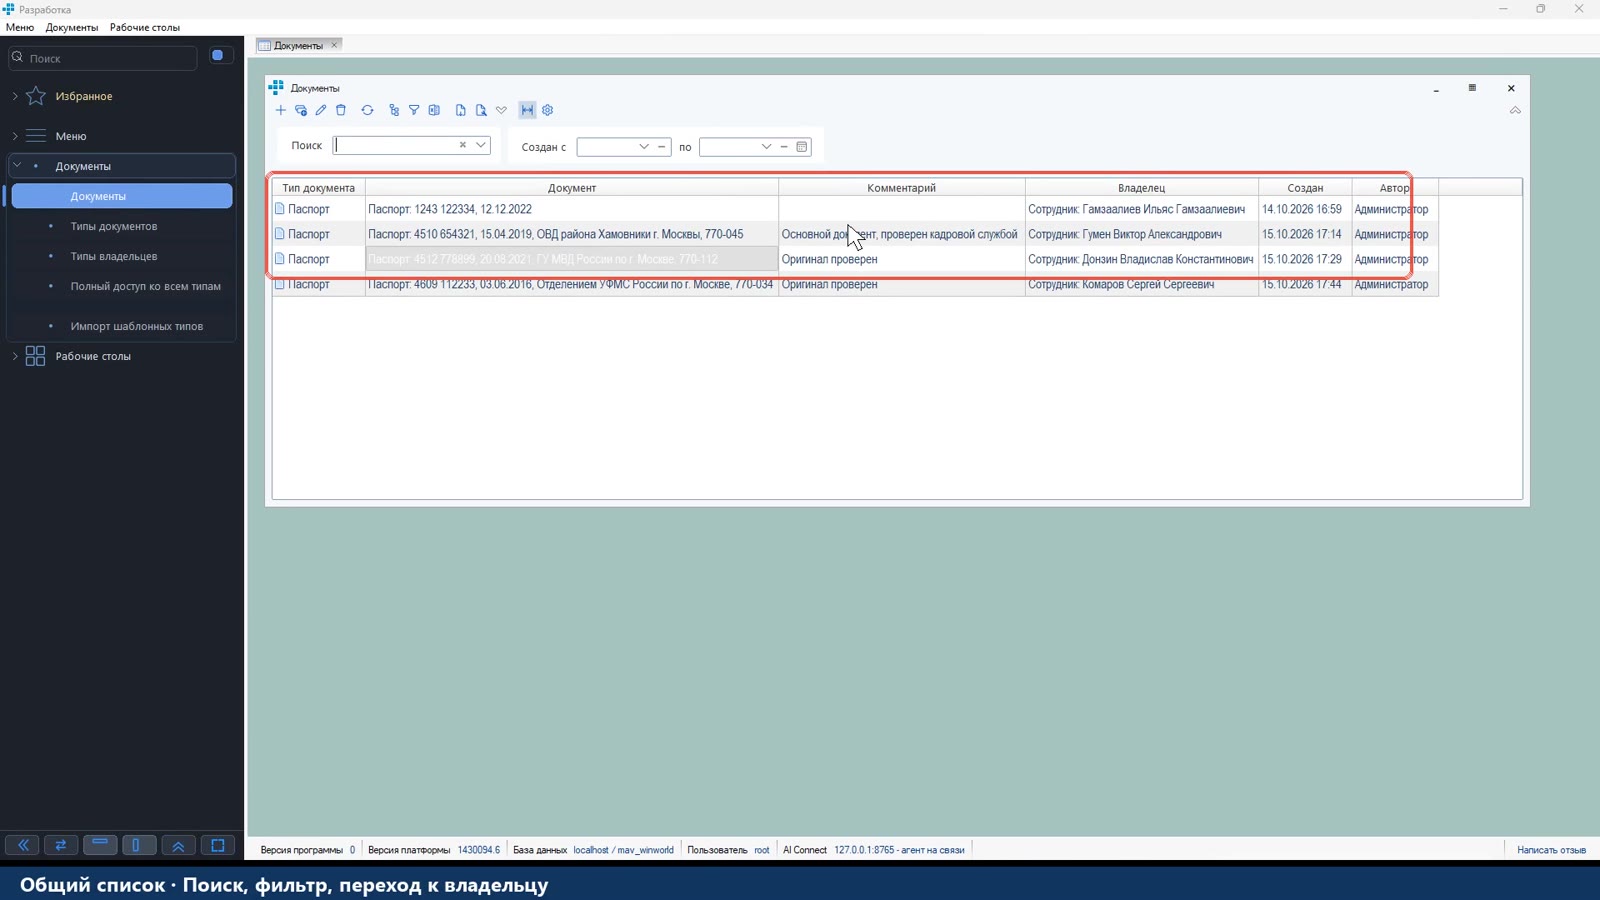Close the Документы tab
The image size is (1600, 900).
tap(335, 45)
